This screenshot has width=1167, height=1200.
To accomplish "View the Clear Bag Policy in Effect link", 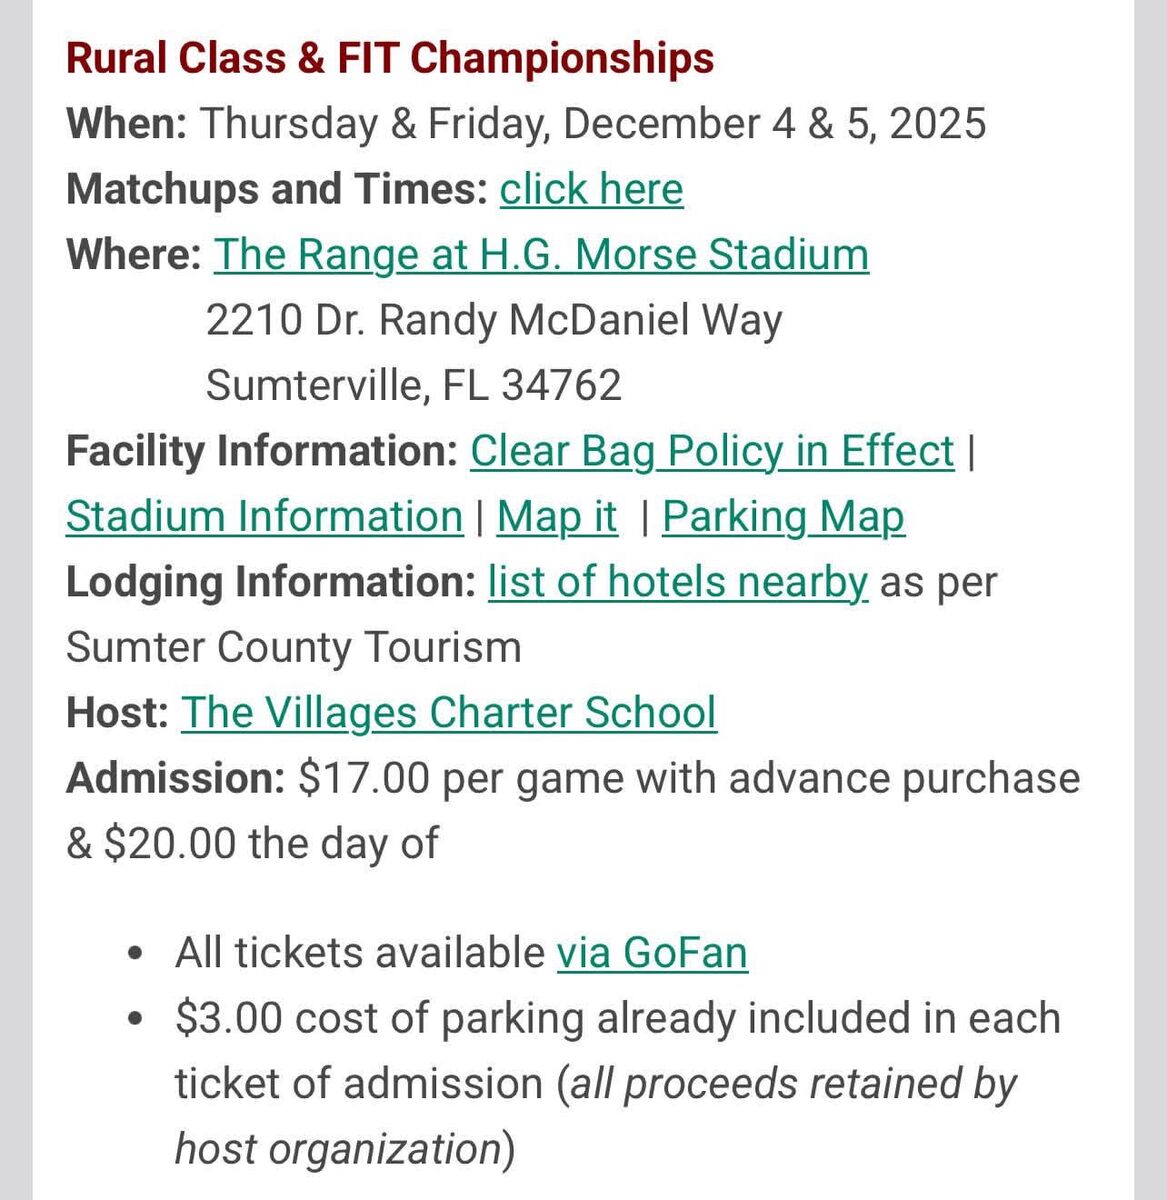I will [712, 451].
